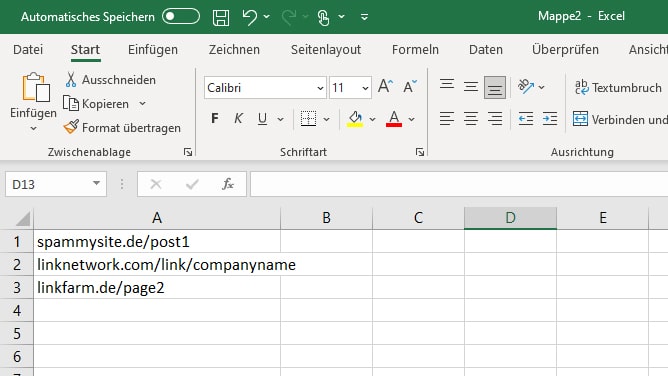Image resolution: width=668 pixels, height=376 pixels.
Task: Click the text orientation icon
Action: pos(526,87)
